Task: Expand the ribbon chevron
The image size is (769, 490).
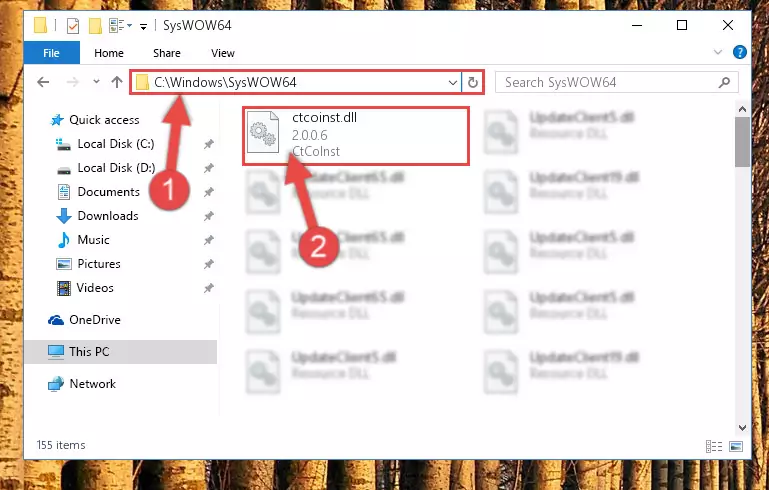Action: [718, 52]
